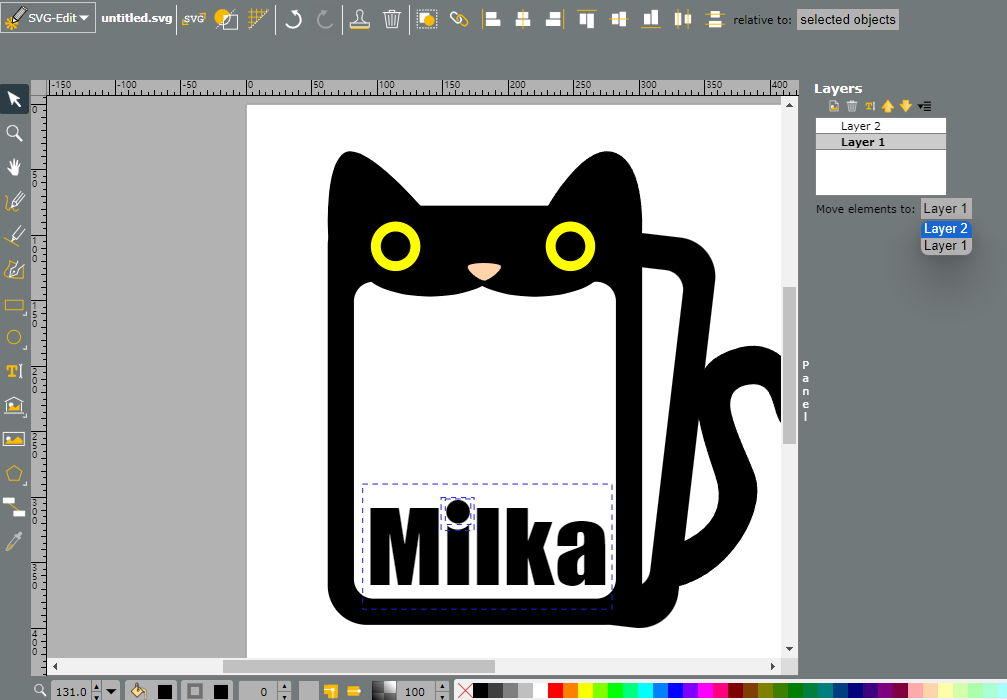Open the zoom level dropdown arrow
Image resolution: width=1007 pixels, height=700 pixels.
click(111, 691)
